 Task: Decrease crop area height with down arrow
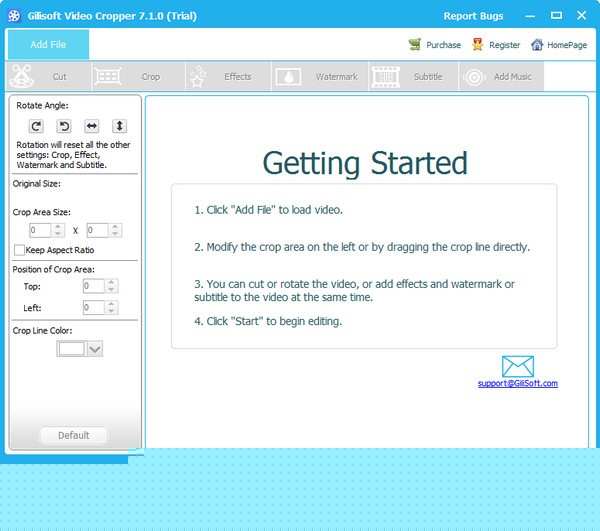pos(115,234)
